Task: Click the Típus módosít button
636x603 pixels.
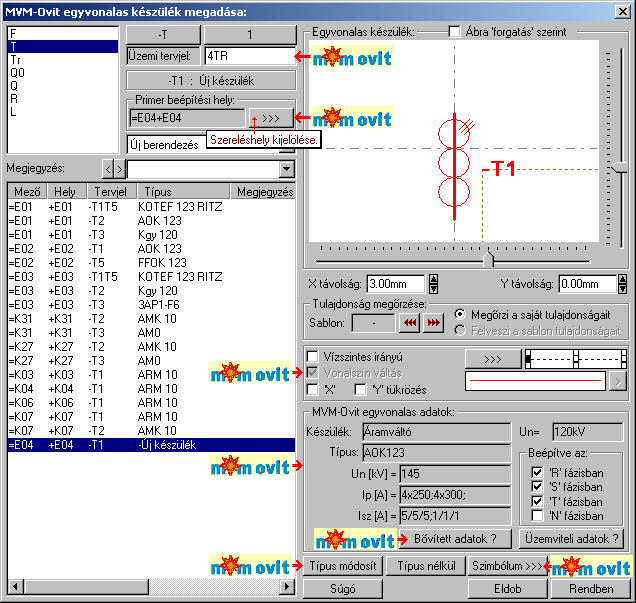Action: click(x=343, y=566)
